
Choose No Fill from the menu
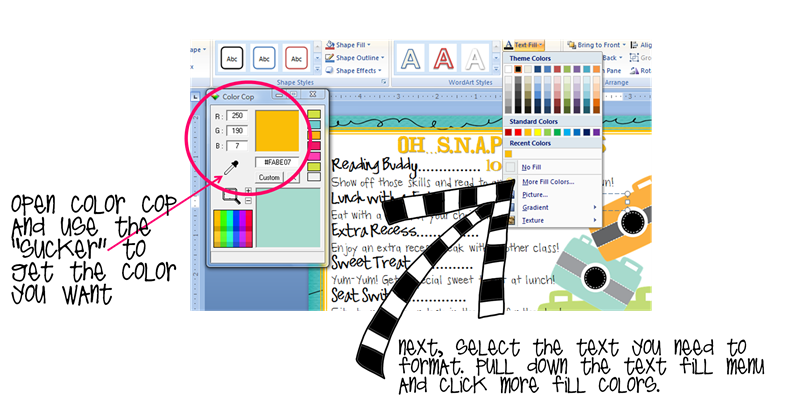(552, 167)
